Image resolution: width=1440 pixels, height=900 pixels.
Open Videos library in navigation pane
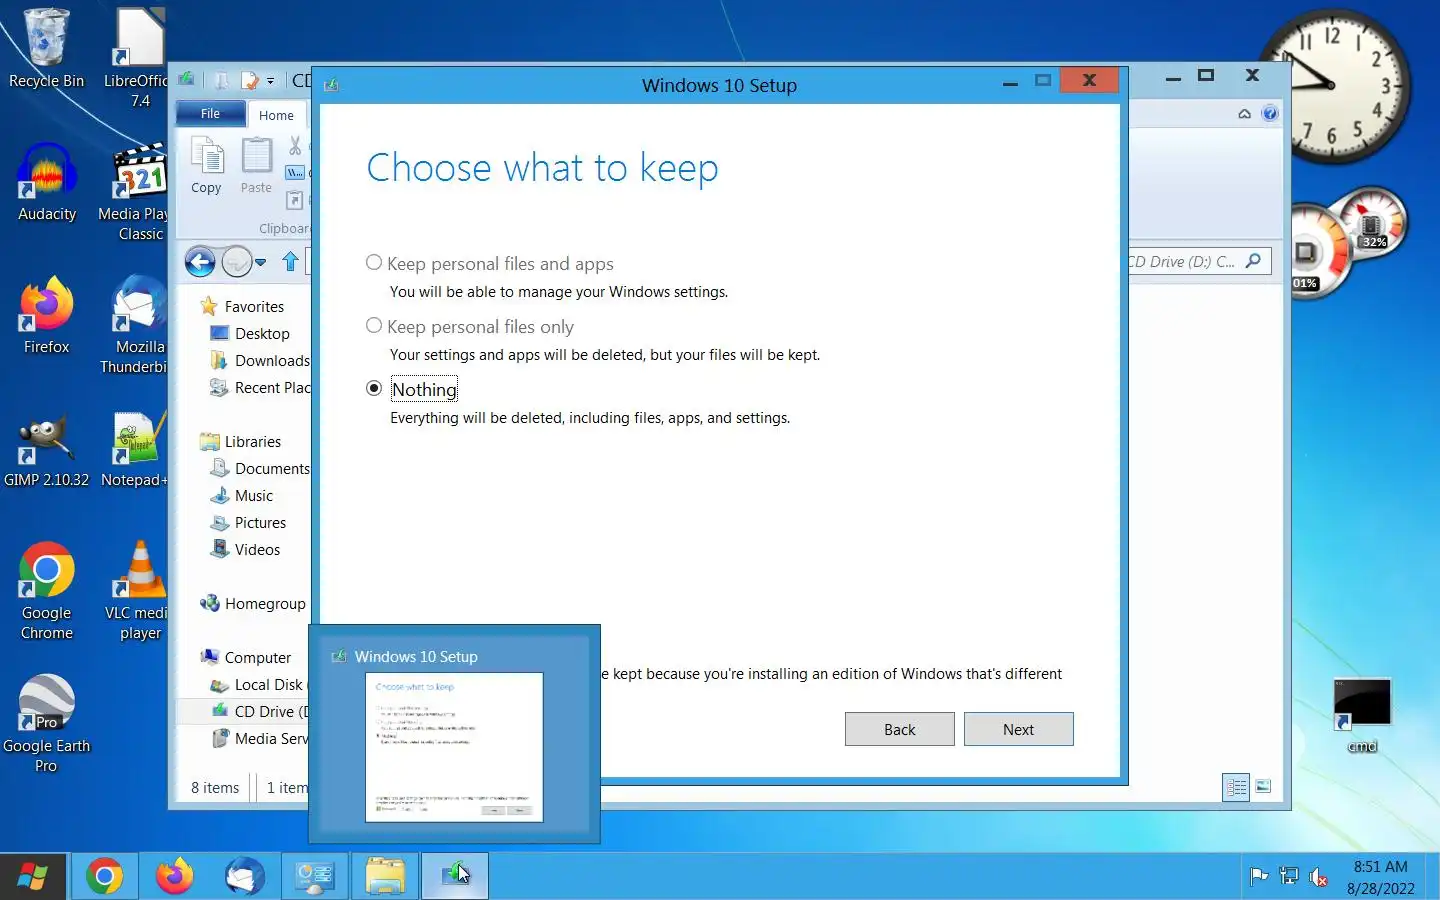tap(257, 549)
